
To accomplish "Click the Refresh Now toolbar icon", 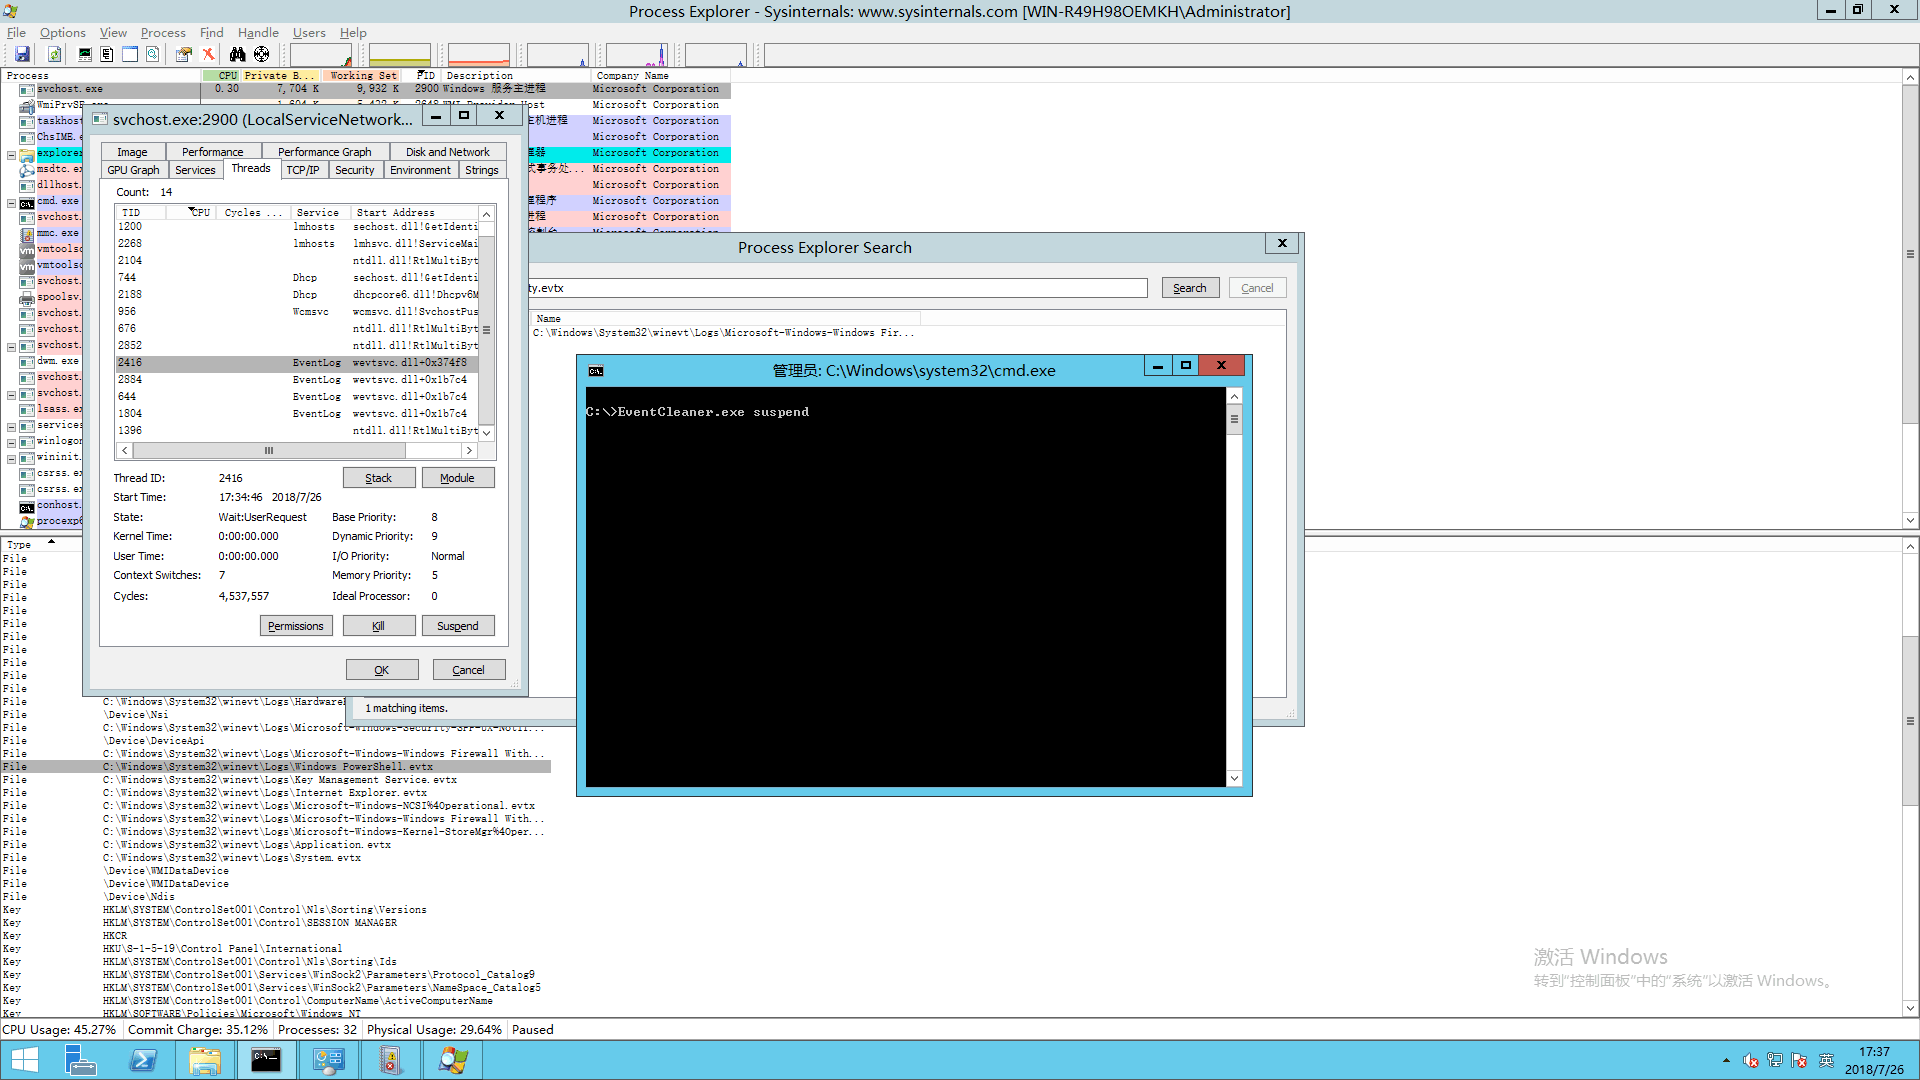I will (55, 54).
